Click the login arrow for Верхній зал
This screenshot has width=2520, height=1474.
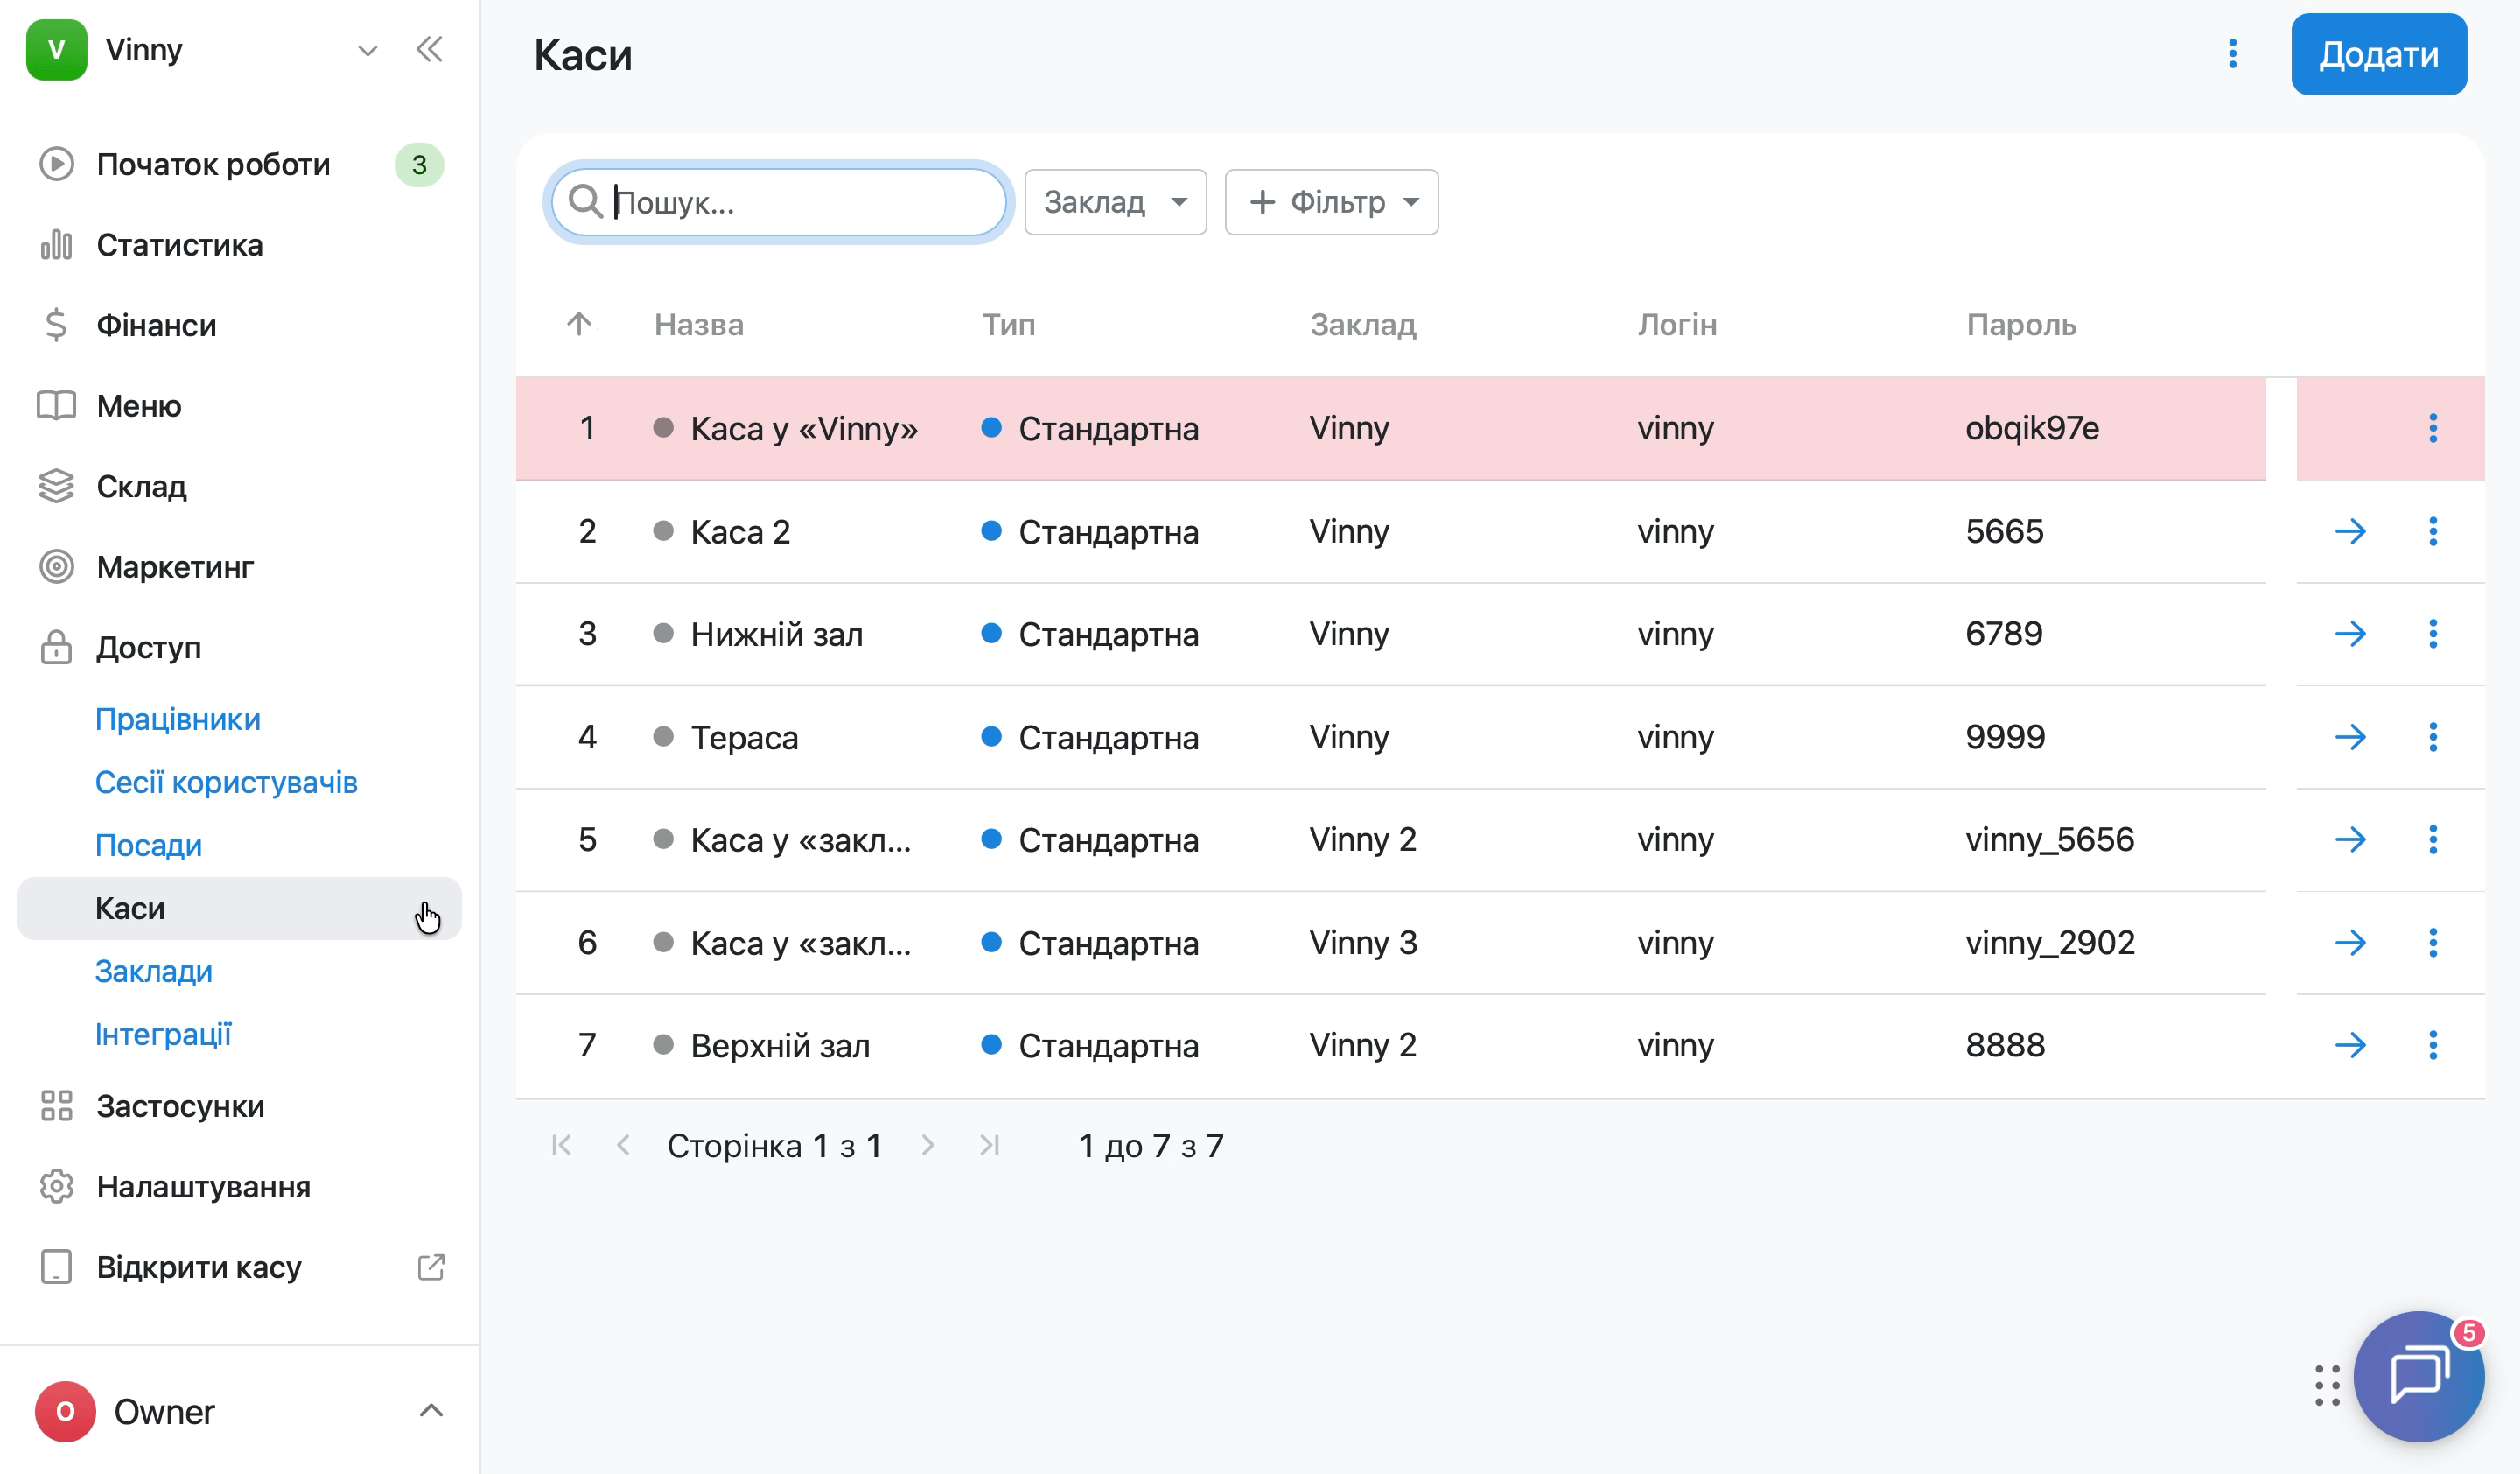point(2350,1045)
